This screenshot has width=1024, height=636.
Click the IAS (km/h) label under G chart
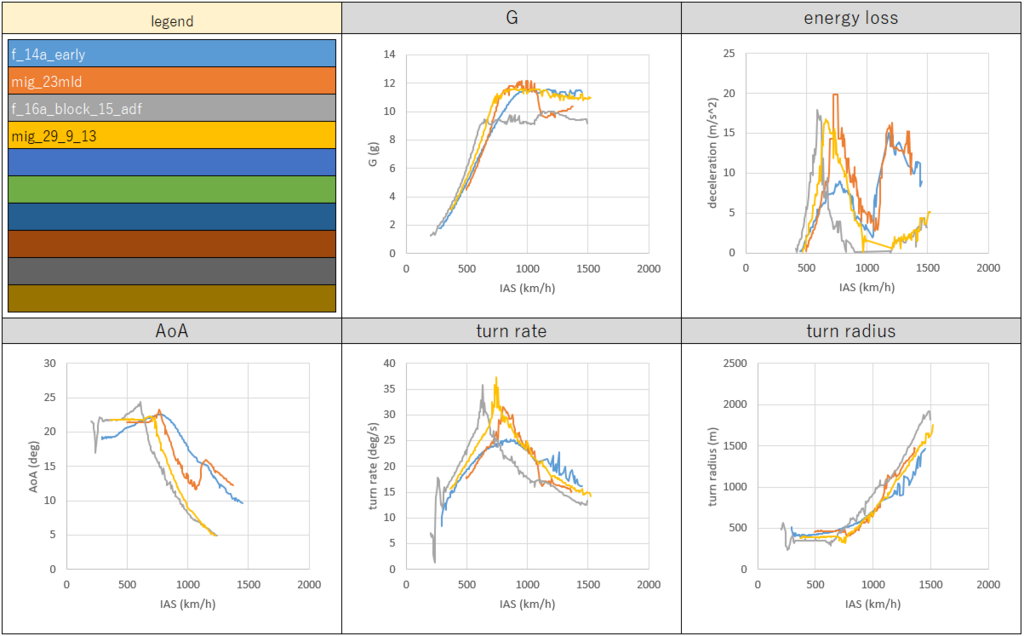527,287
